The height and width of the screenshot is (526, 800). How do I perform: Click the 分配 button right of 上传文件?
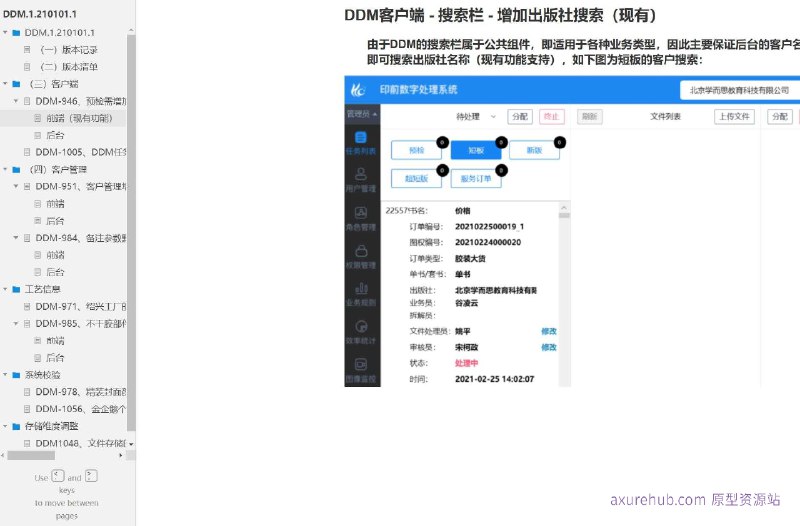780,117
